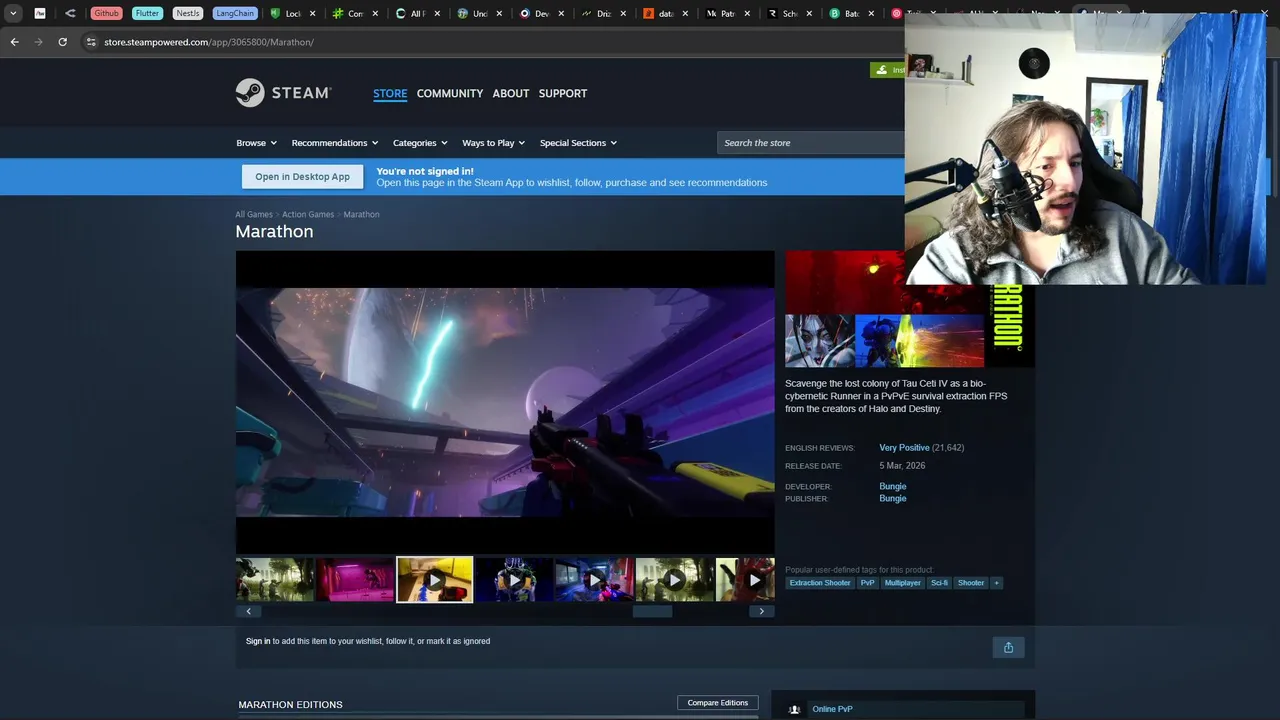
Task: Click the Very Positive reviews link
Action: click(x=904, y=448)
